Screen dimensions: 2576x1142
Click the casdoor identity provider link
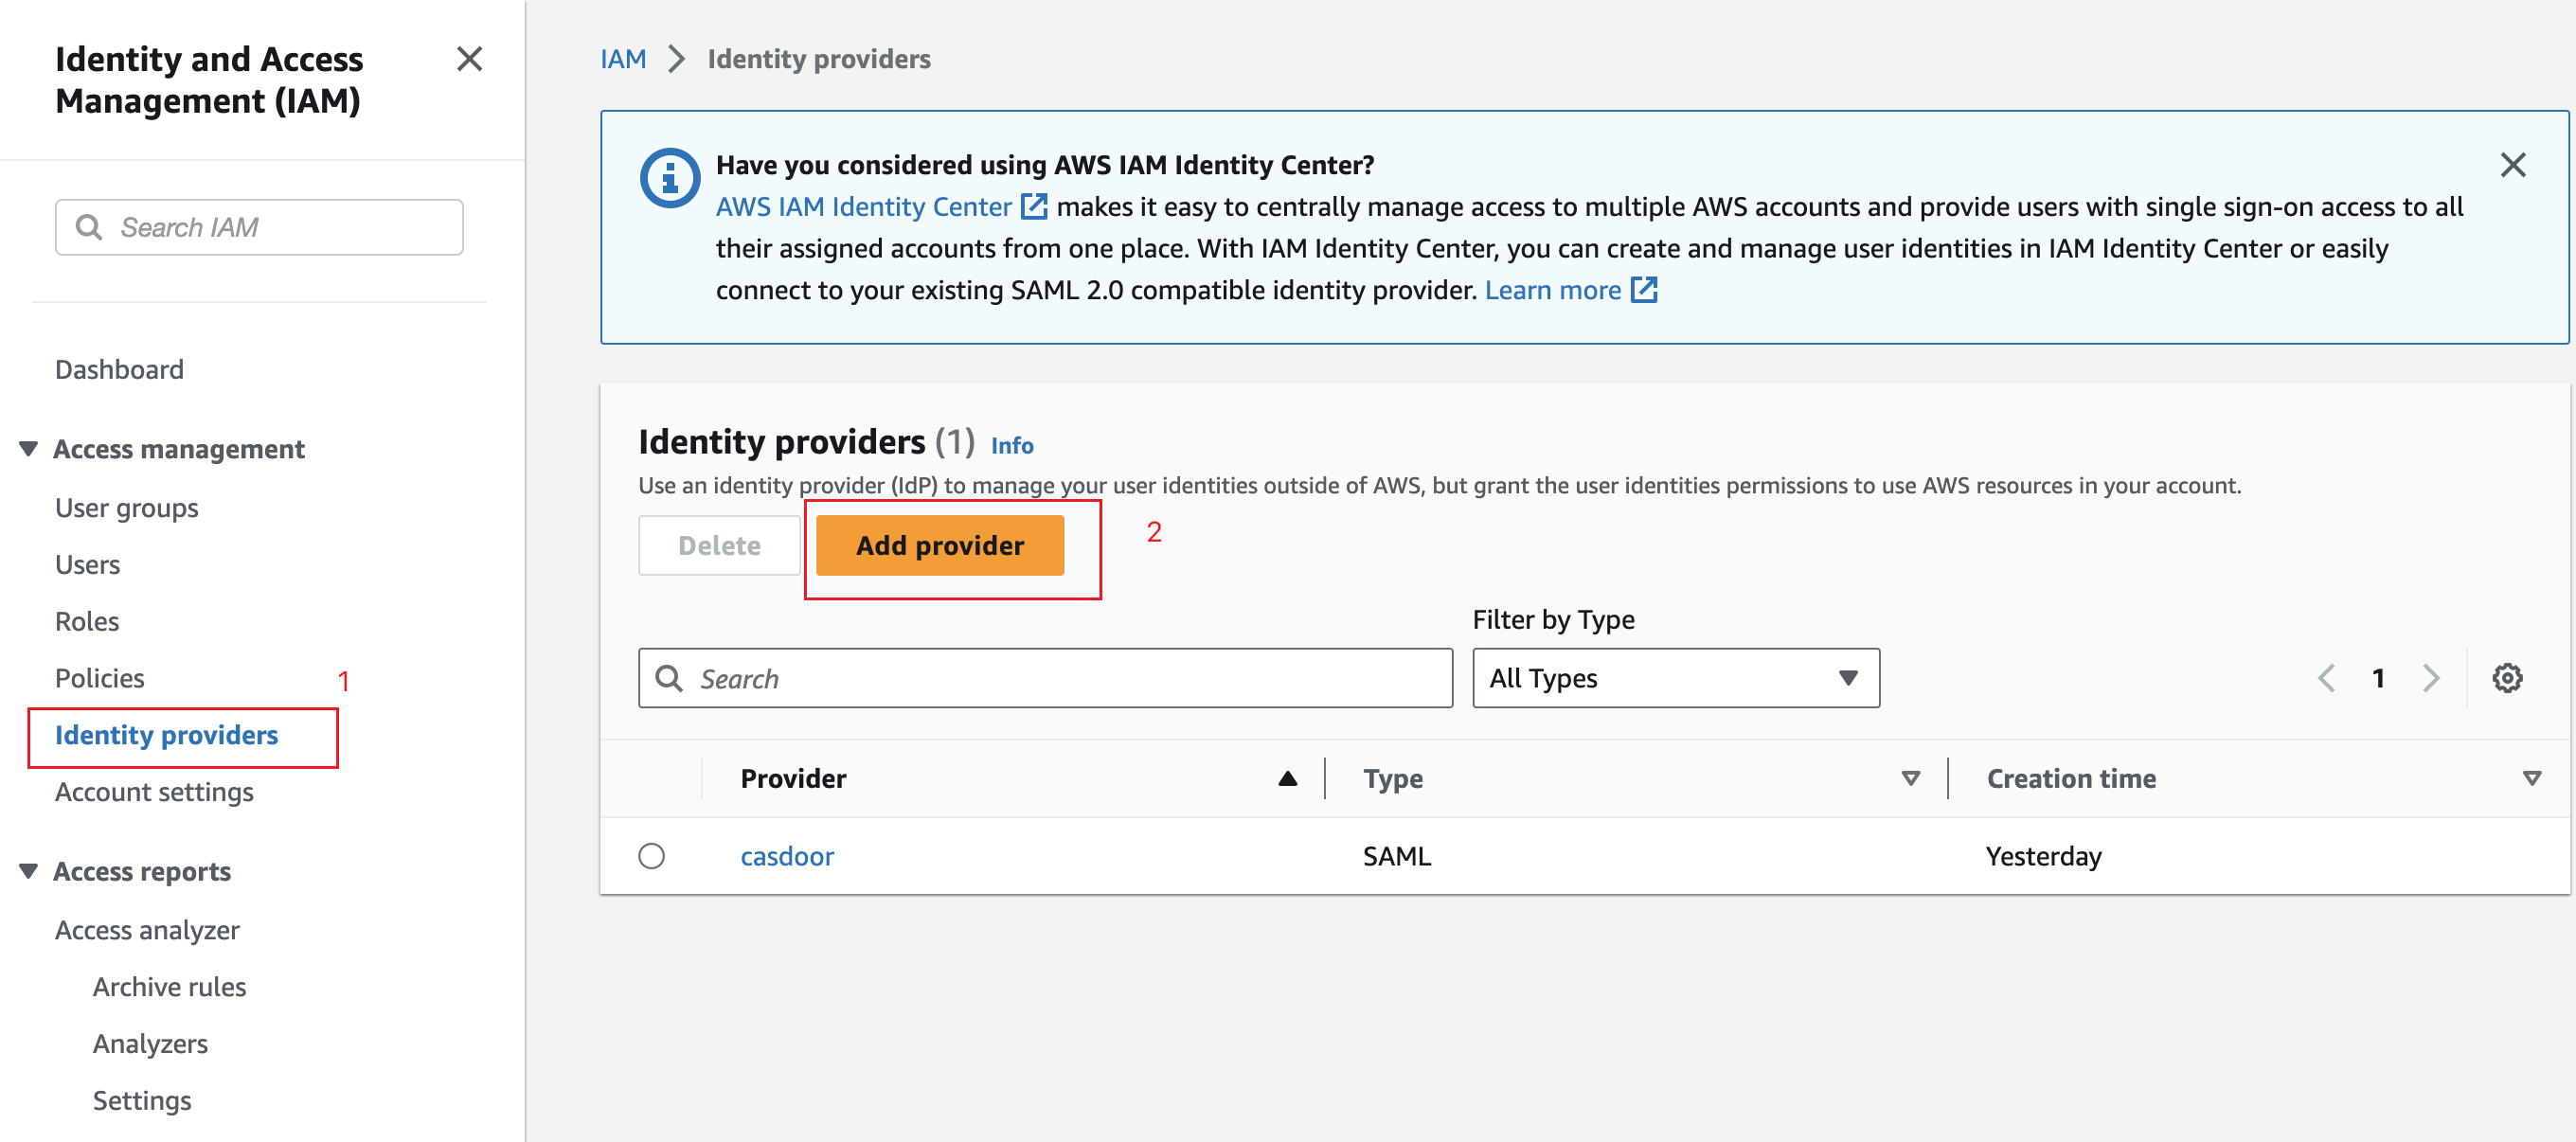(785, 853)
